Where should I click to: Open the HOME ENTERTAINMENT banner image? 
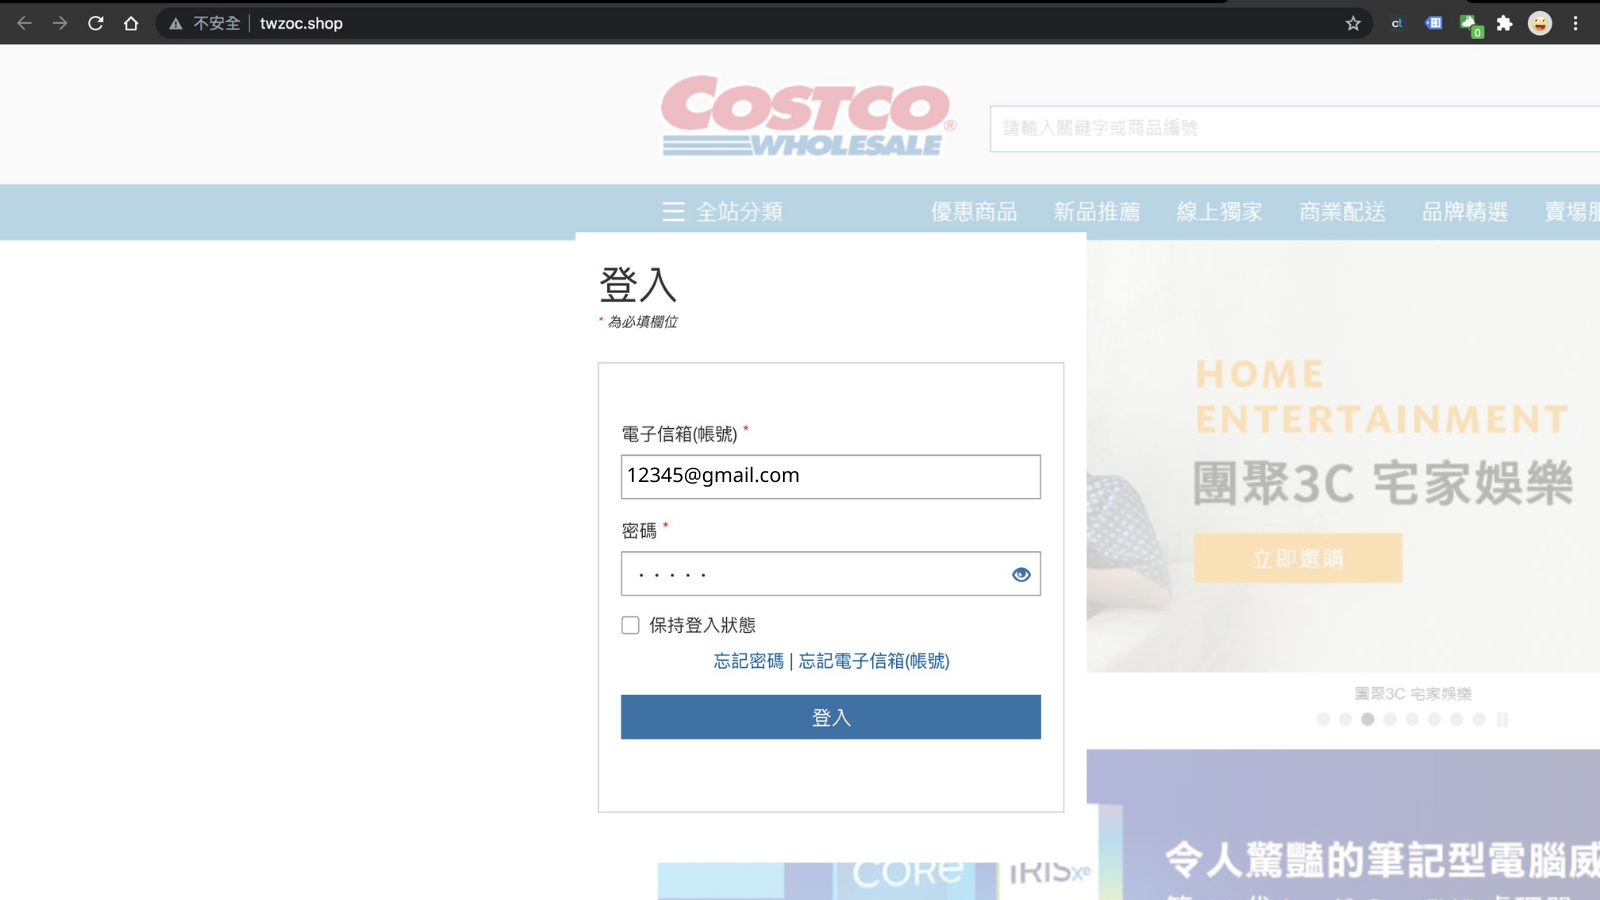click(x=1343, y=456)
